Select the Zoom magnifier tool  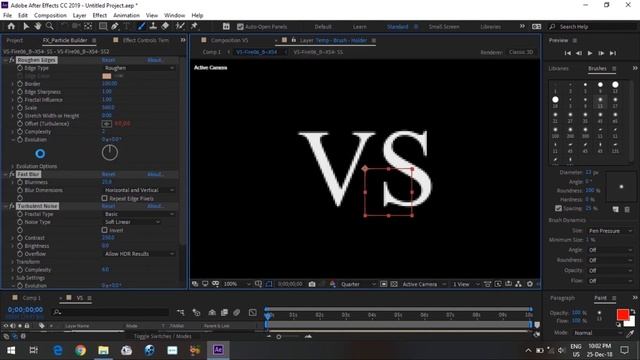coord(50,27)
